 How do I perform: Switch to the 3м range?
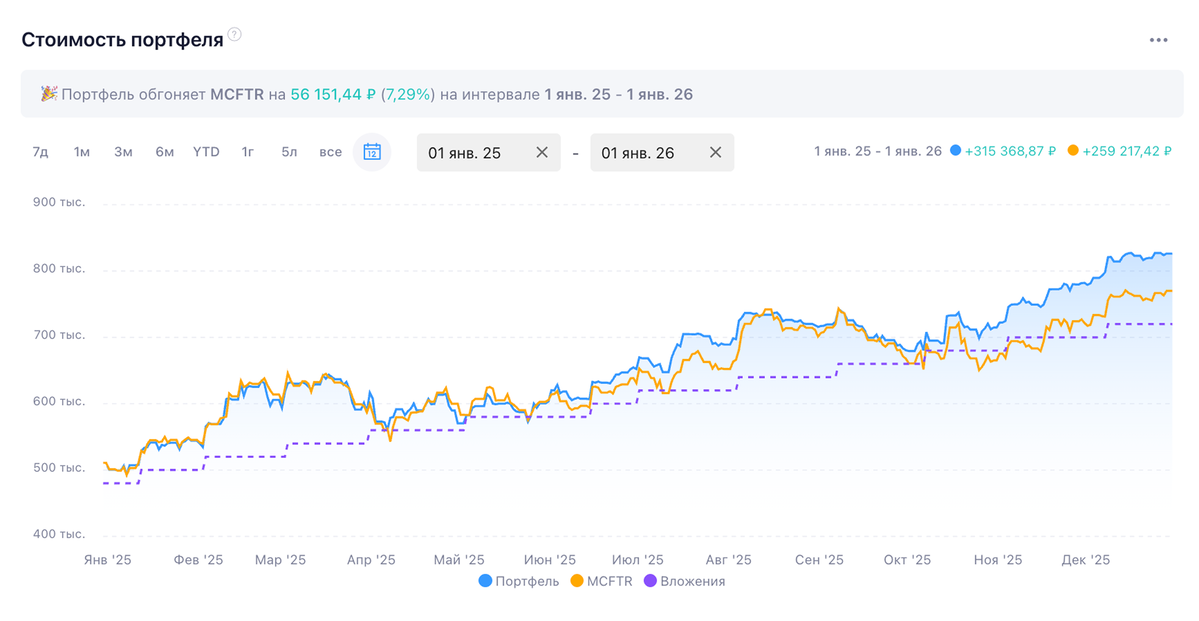[123, 152]
